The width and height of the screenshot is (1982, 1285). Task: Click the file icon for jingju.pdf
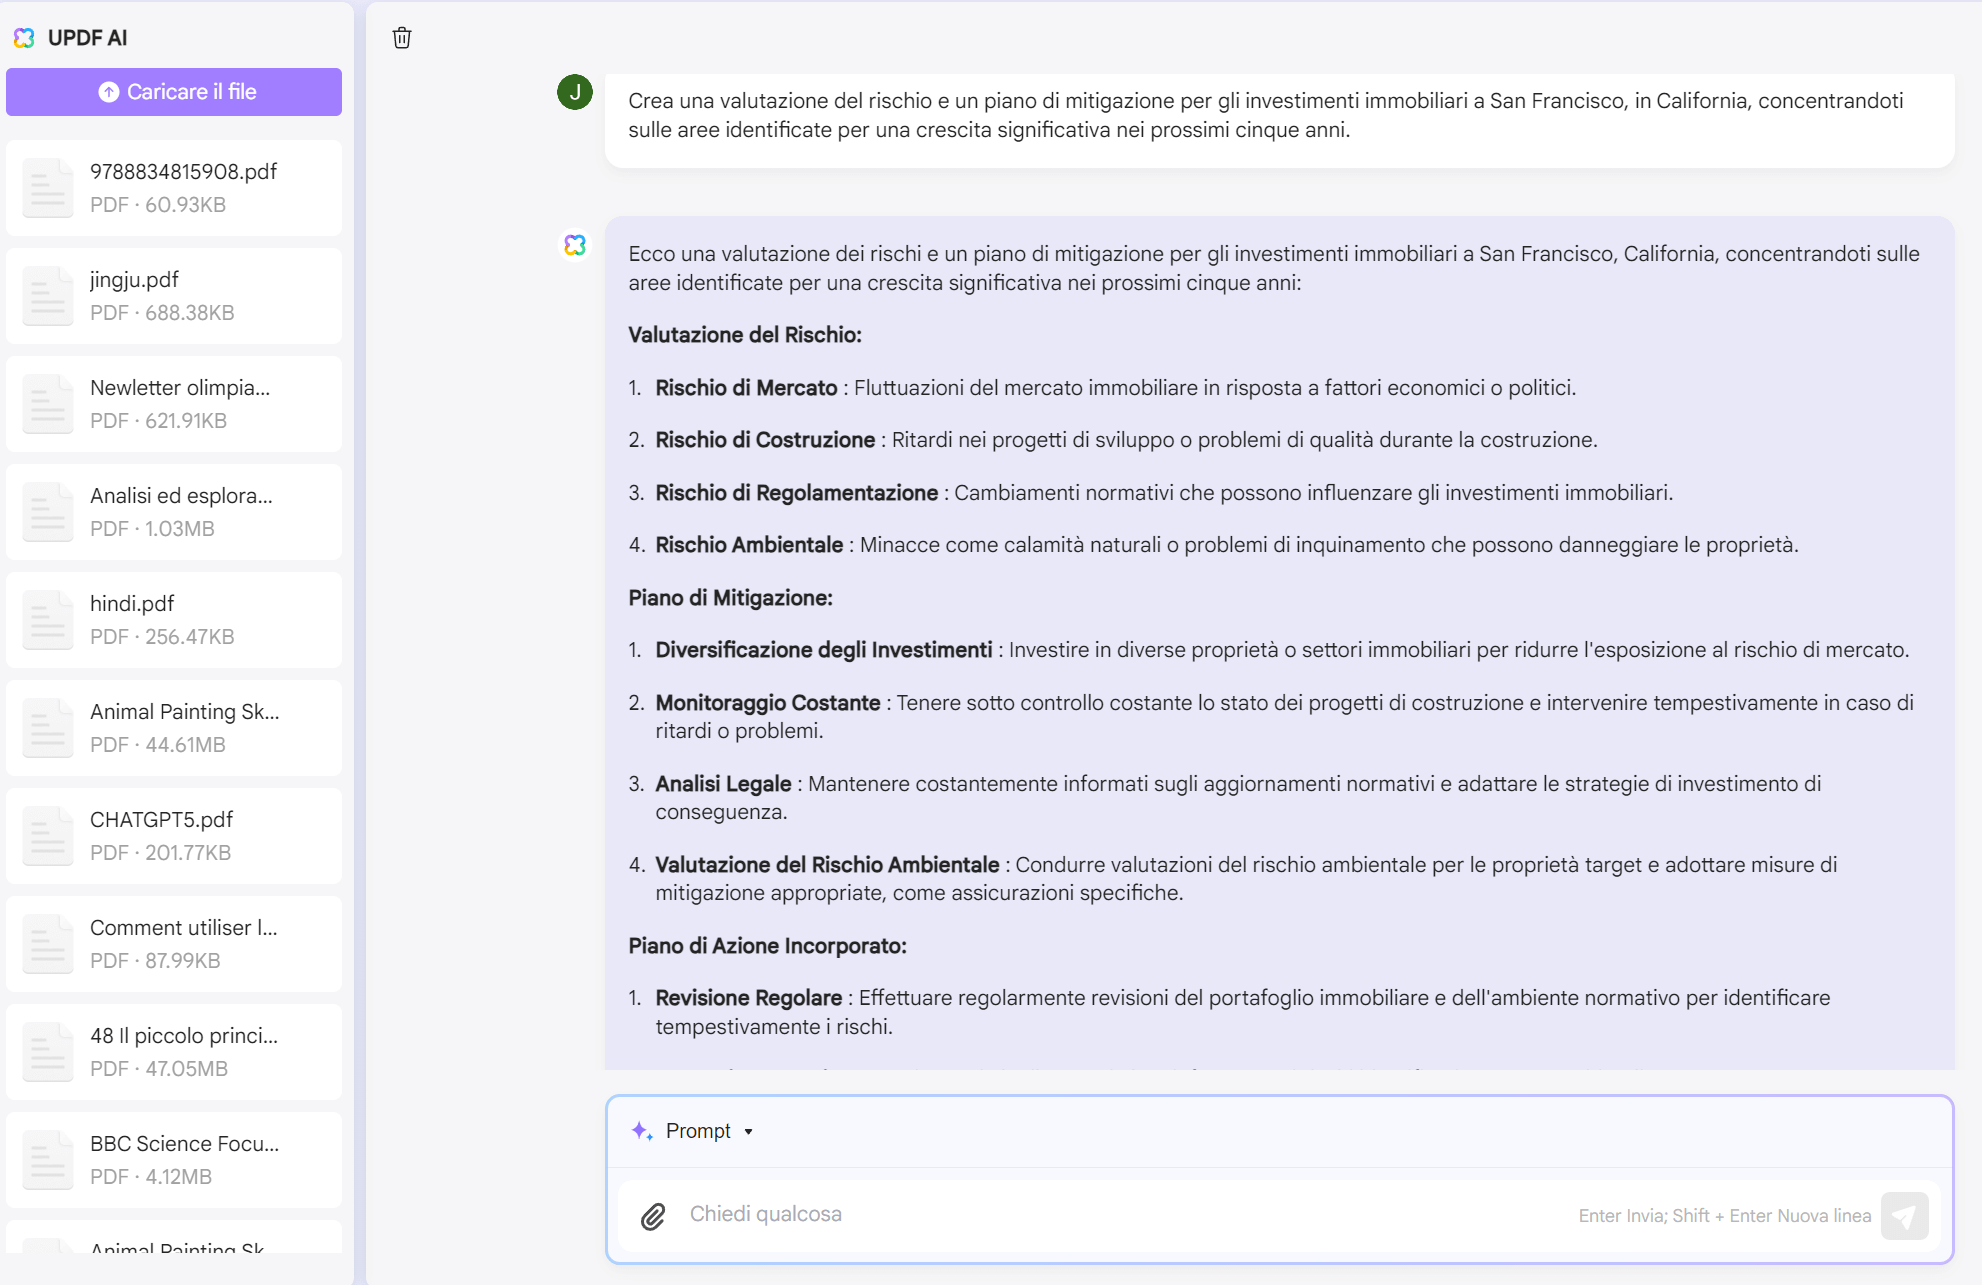click(48, 296)
